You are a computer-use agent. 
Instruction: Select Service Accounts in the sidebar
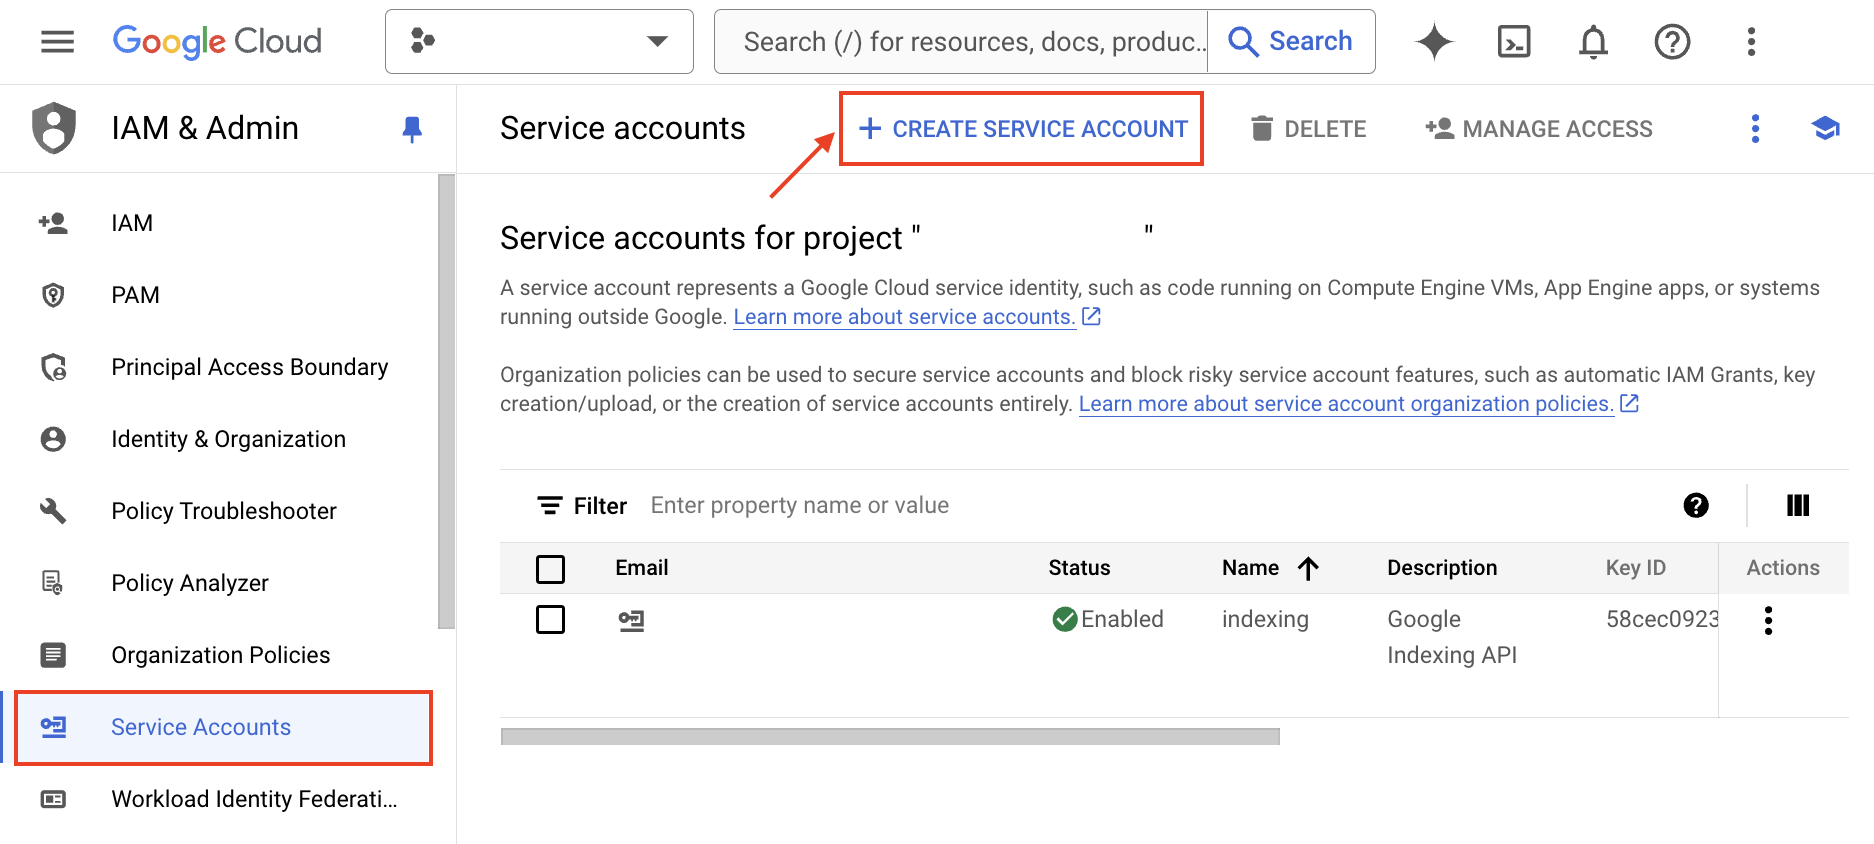[x=224, y=727]
